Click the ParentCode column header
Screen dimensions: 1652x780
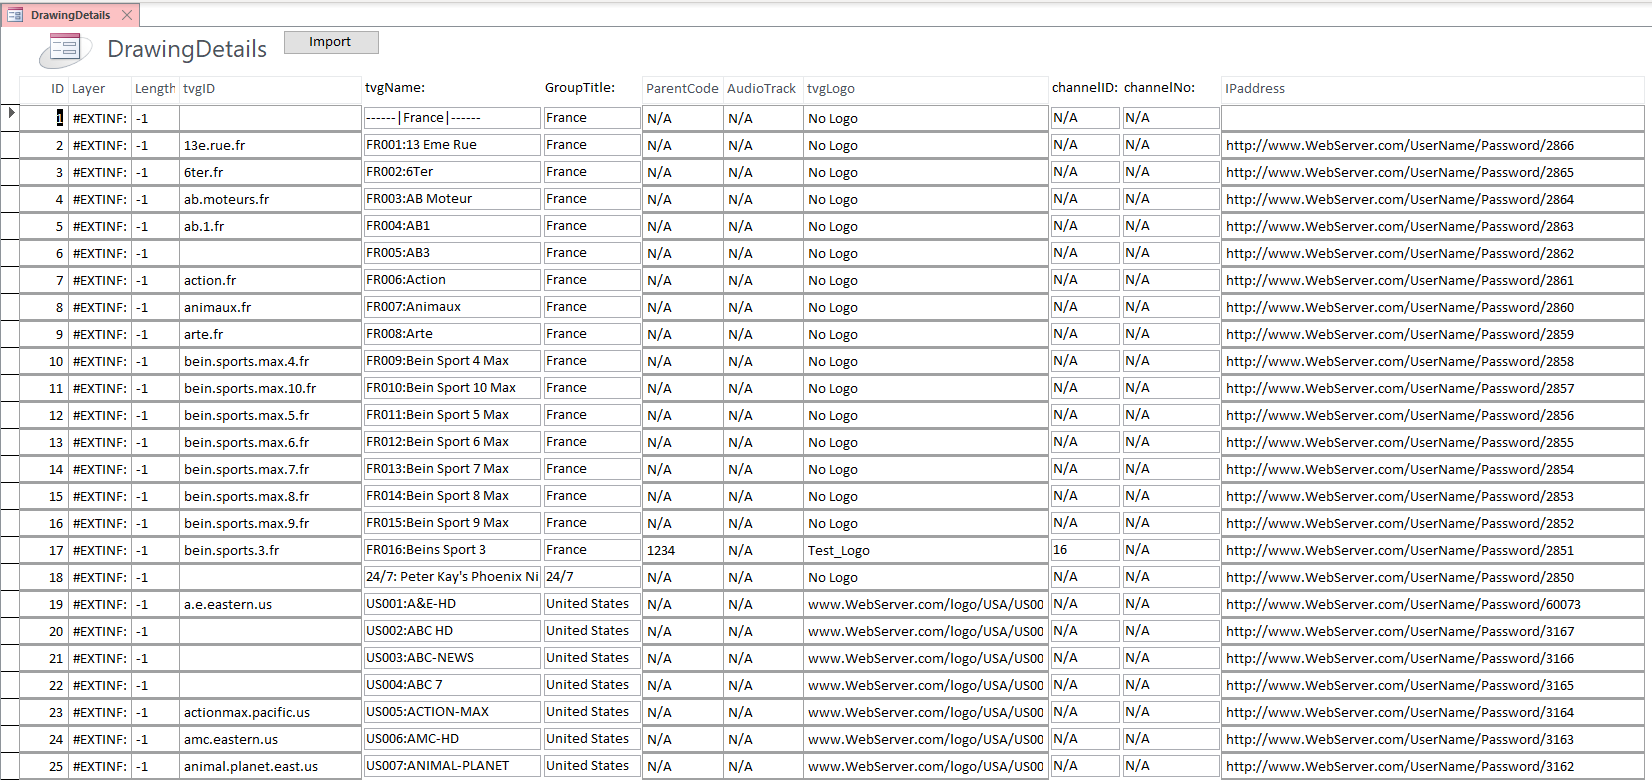[x=682, y=89]
